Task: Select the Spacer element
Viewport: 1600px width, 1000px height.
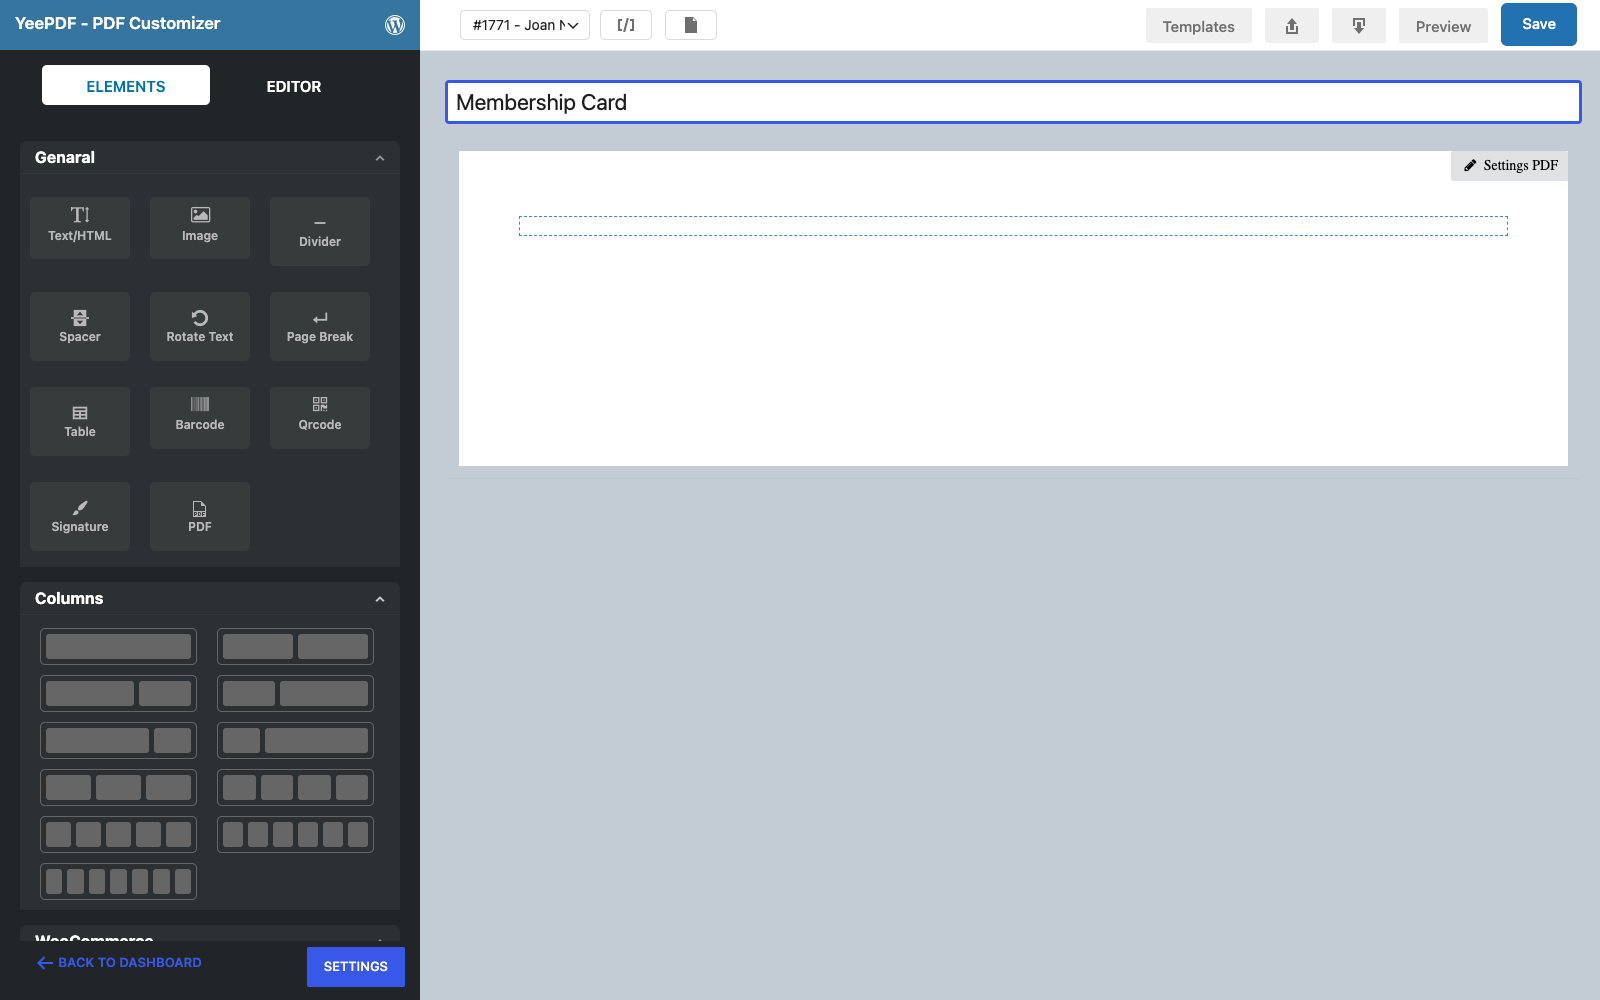Action: [x=80, y=326]
